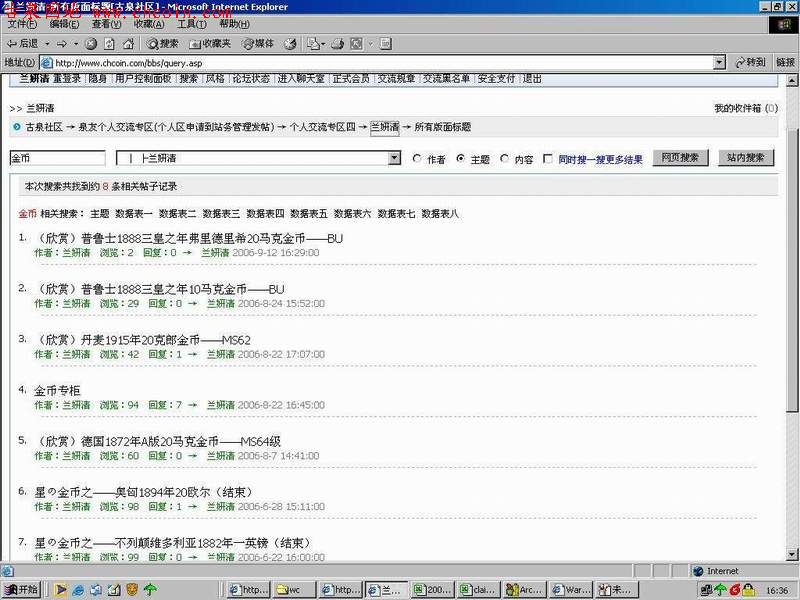Open the Back button history dropdown arrow

coord(47,44)
